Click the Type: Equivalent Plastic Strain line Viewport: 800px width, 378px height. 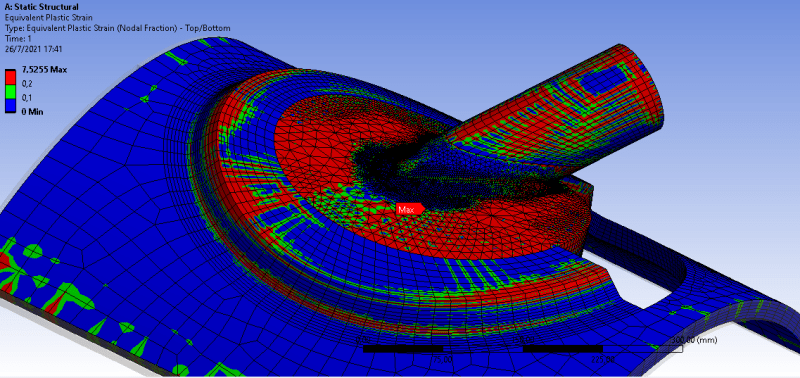coord(117,28)
